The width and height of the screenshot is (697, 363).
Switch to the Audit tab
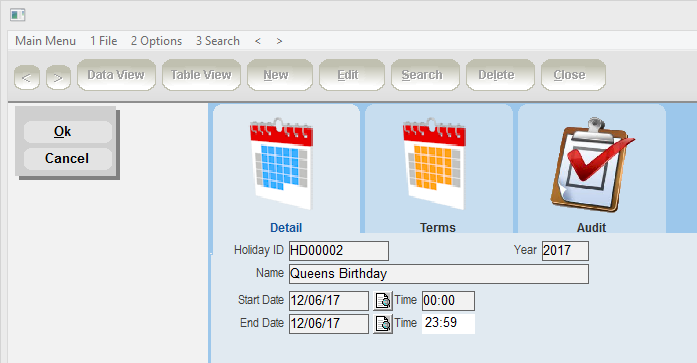coord(591,169)
